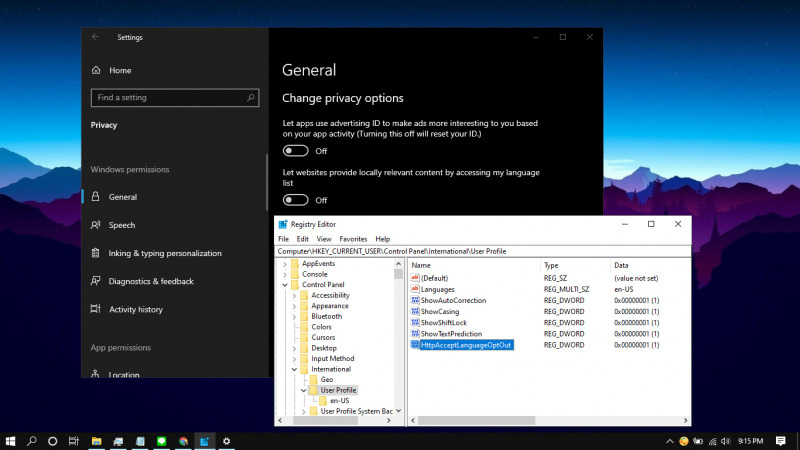800x450 pixels.
Task: Open Cortana from taskbar
Action: pyautogui.click(x=53, y=441)
